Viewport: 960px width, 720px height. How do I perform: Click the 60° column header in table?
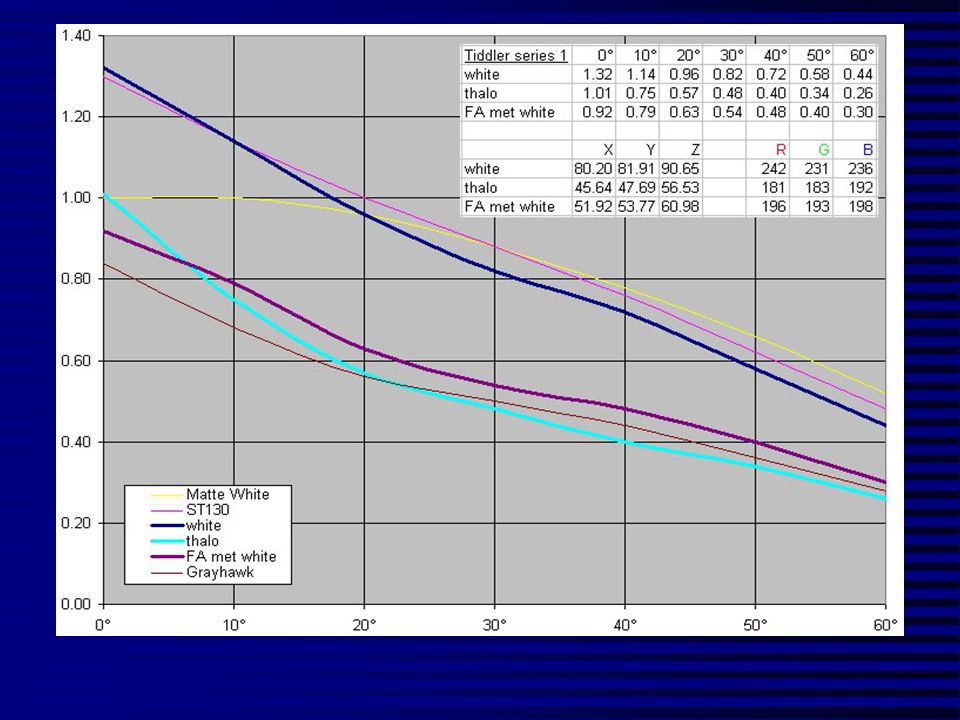tap(861, 55)
